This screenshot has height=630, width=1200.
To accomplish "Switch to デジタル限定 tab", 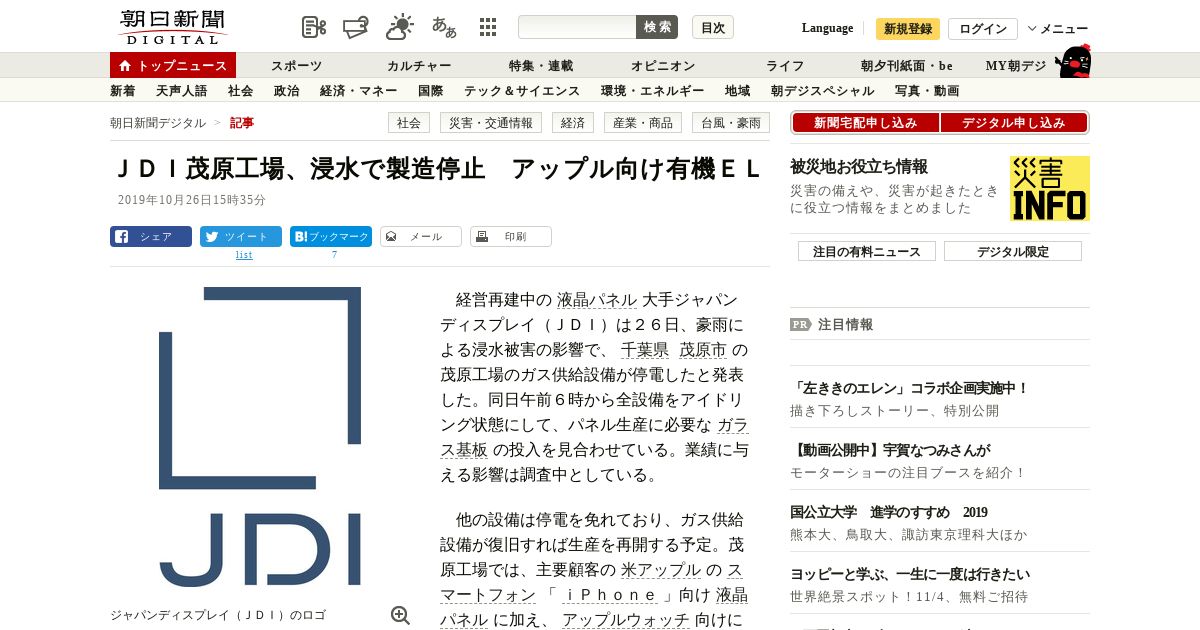I will [x=1013, y=251].
